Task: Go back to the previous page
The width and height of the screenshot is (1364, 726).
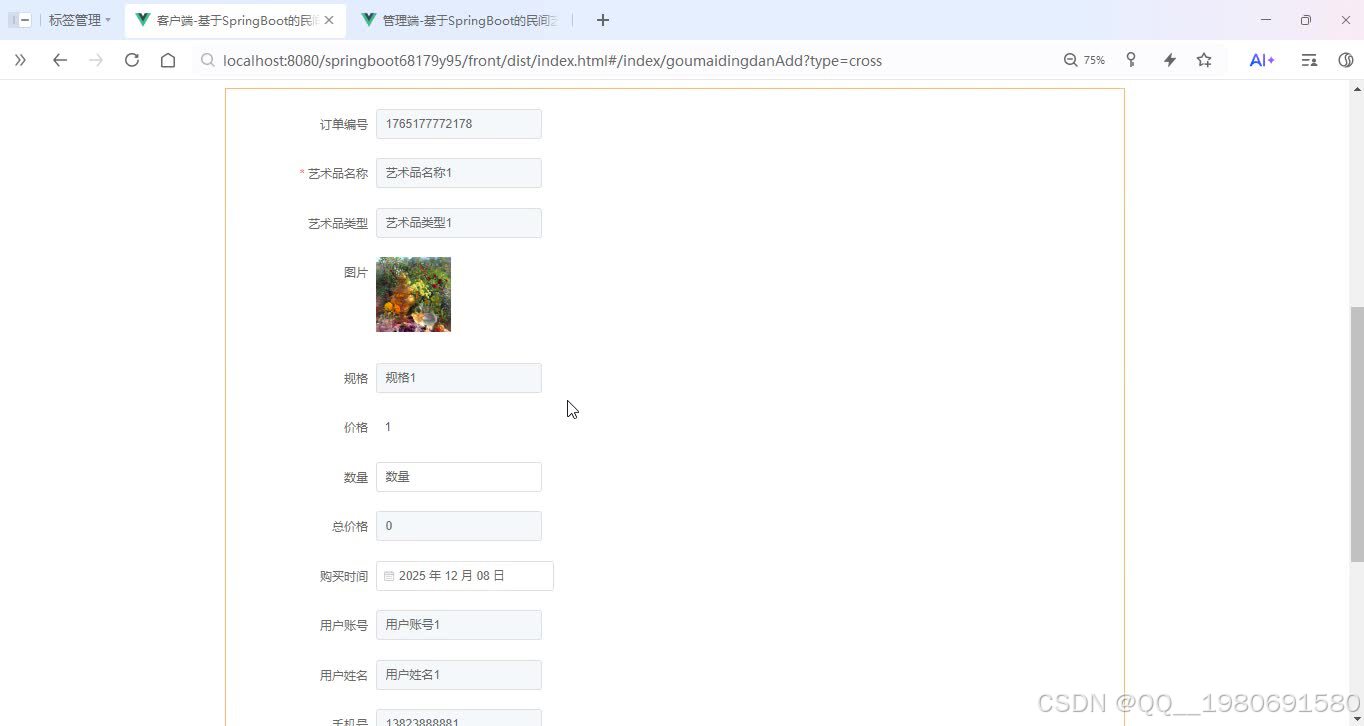Action: 60,60
